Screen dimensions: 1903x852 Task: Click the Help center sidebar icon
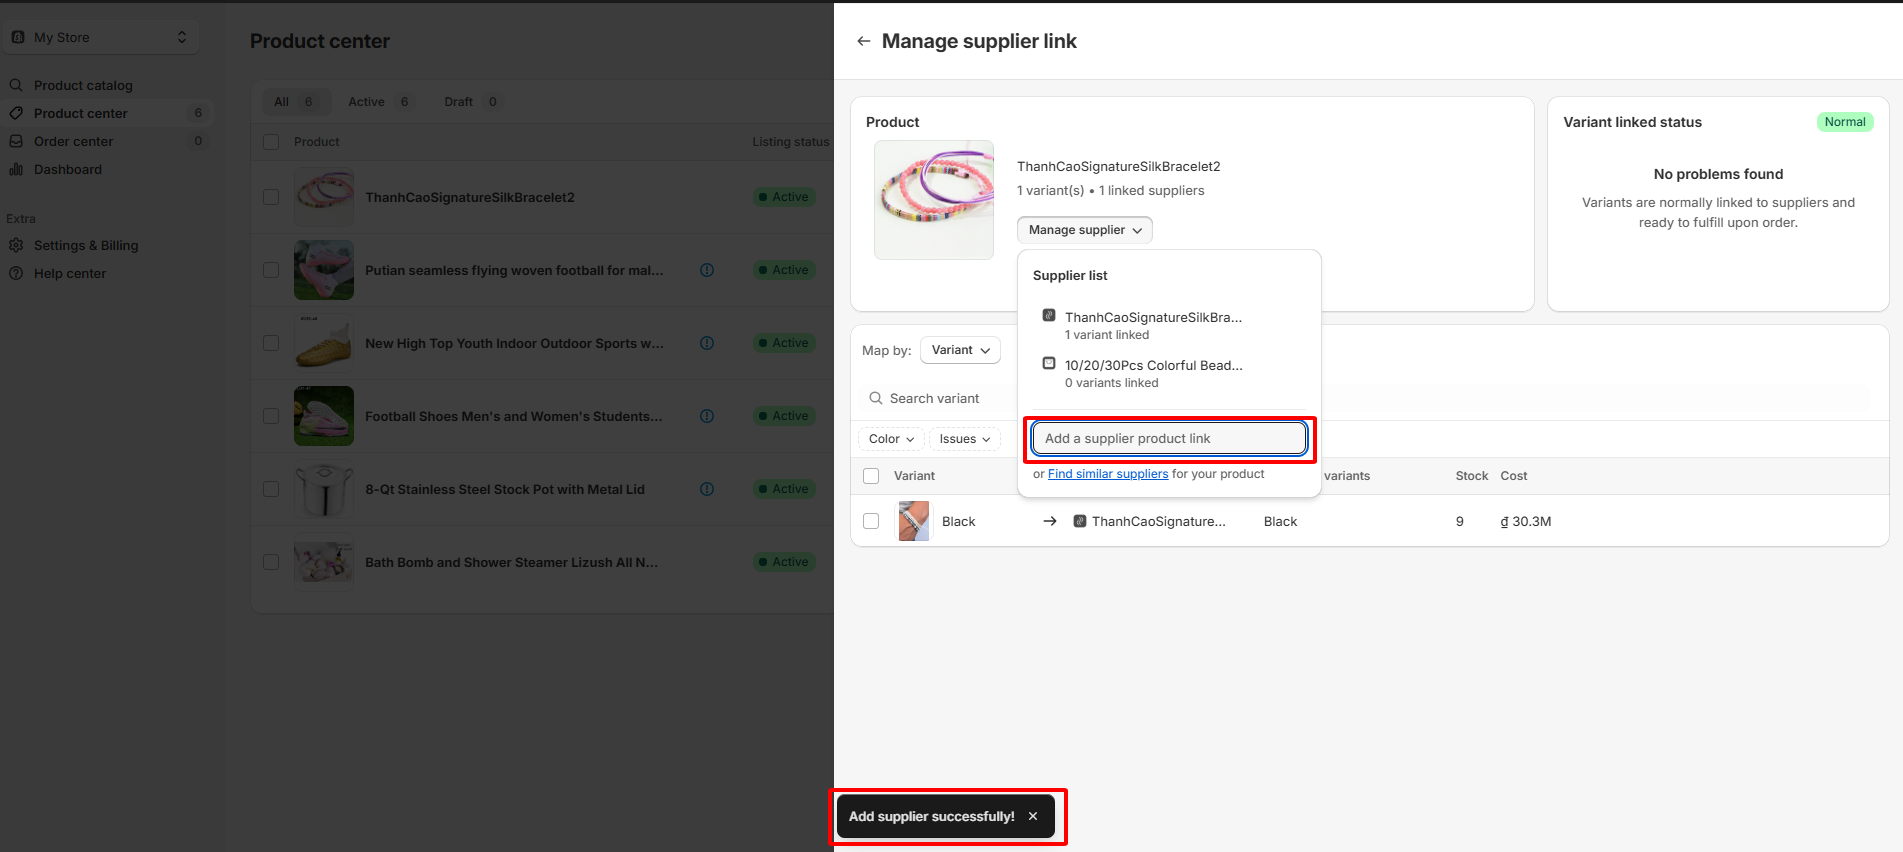coord(16,273)
